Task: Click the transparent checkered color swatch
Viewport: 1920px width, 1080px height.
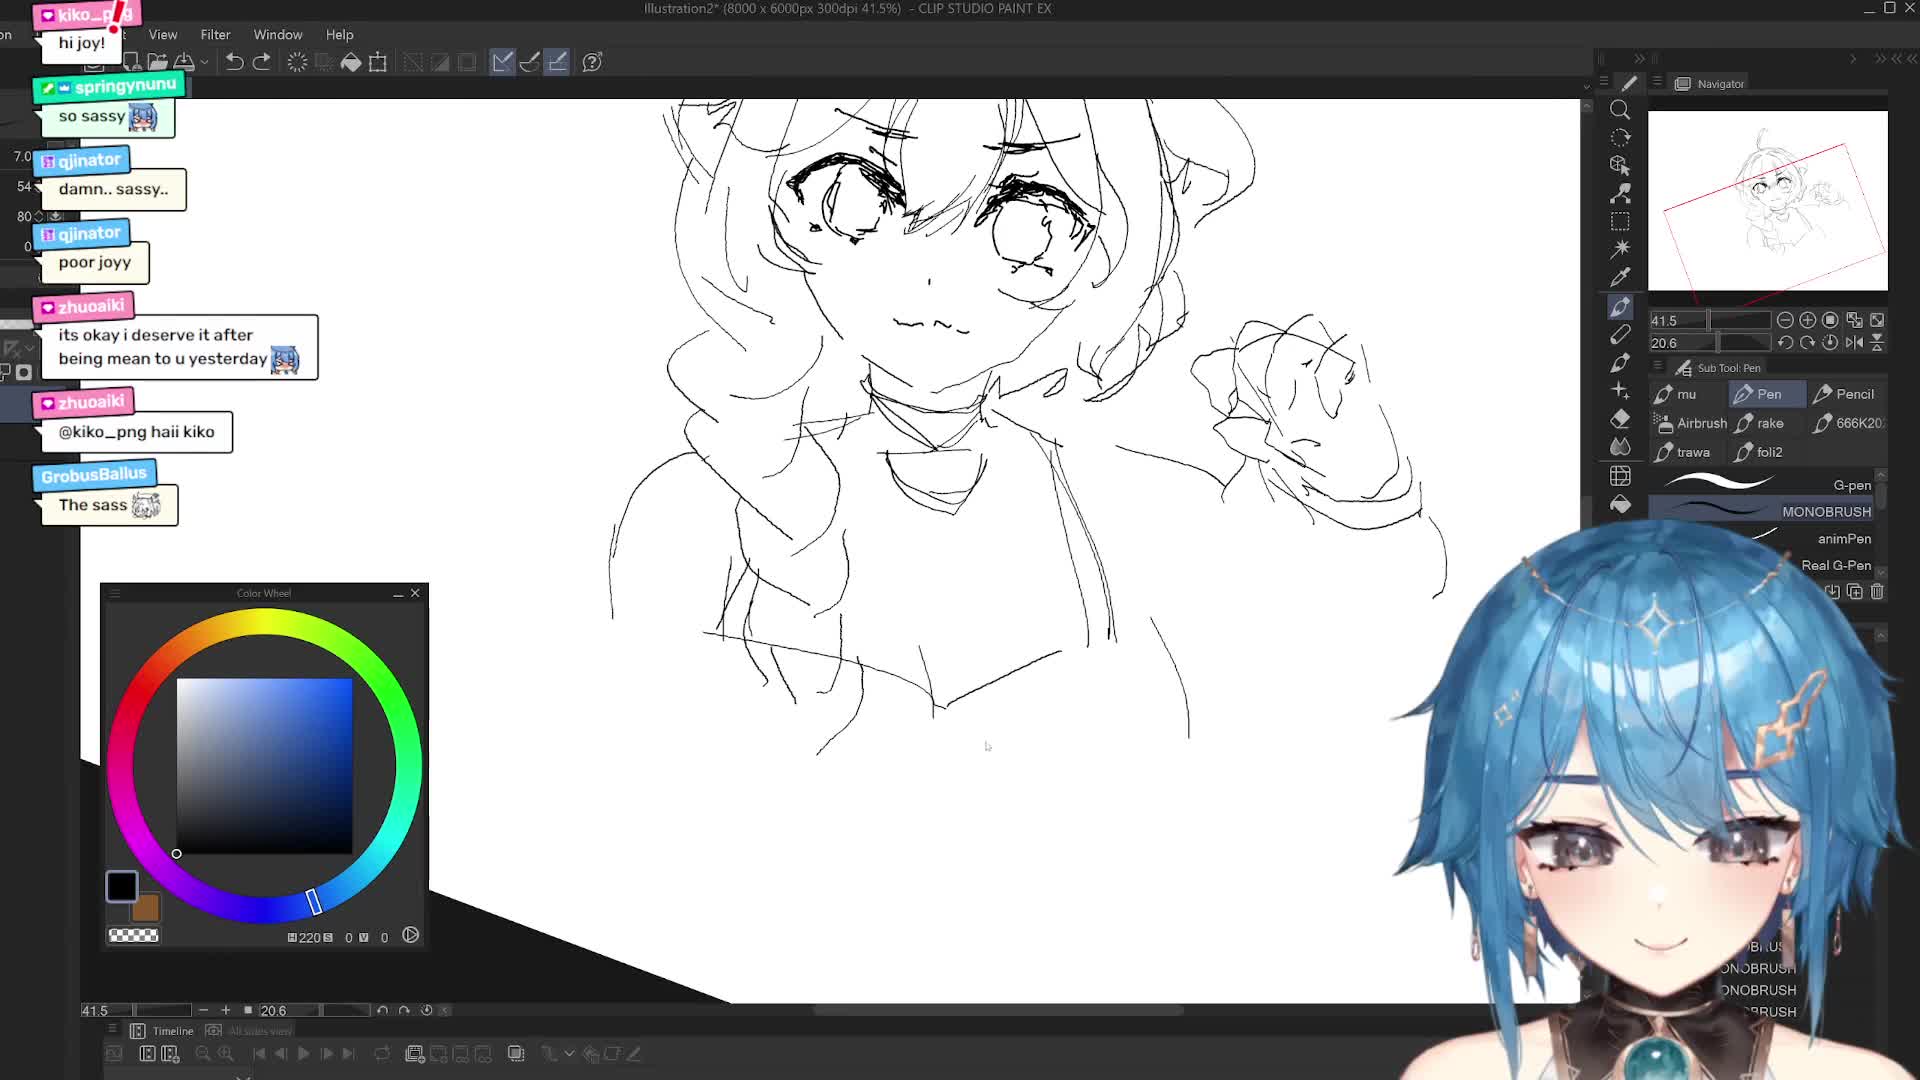Action: point(133,935)
